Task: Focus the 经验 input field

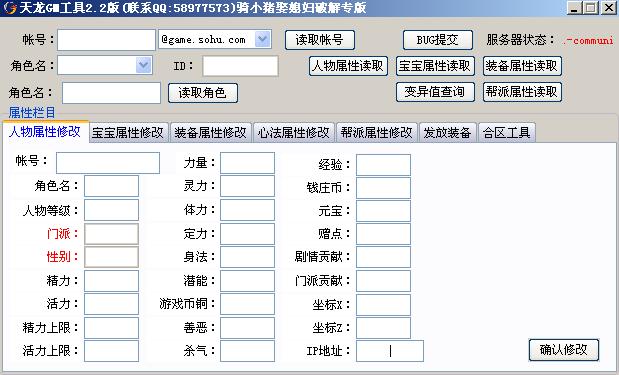Action: 383,165
